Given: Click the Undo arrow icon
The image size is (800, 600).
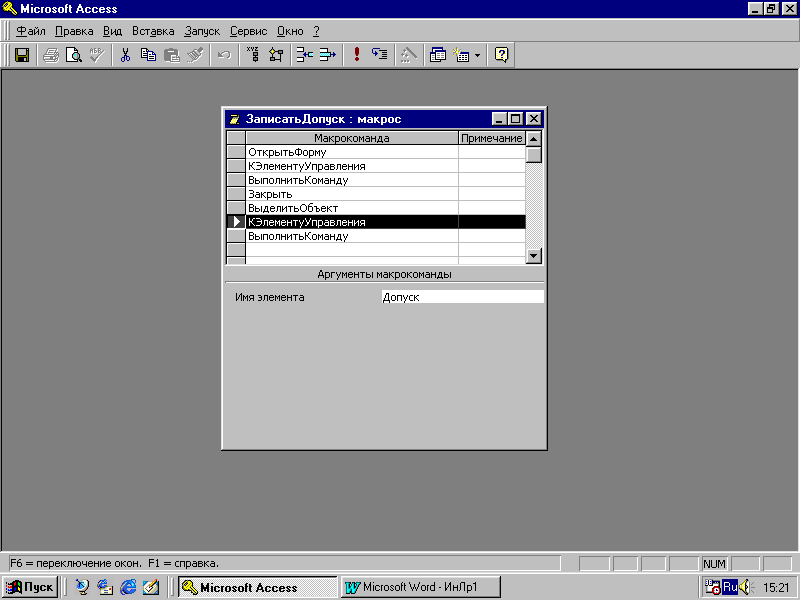Looking at the screenshot, I should [x=224, y=55].
